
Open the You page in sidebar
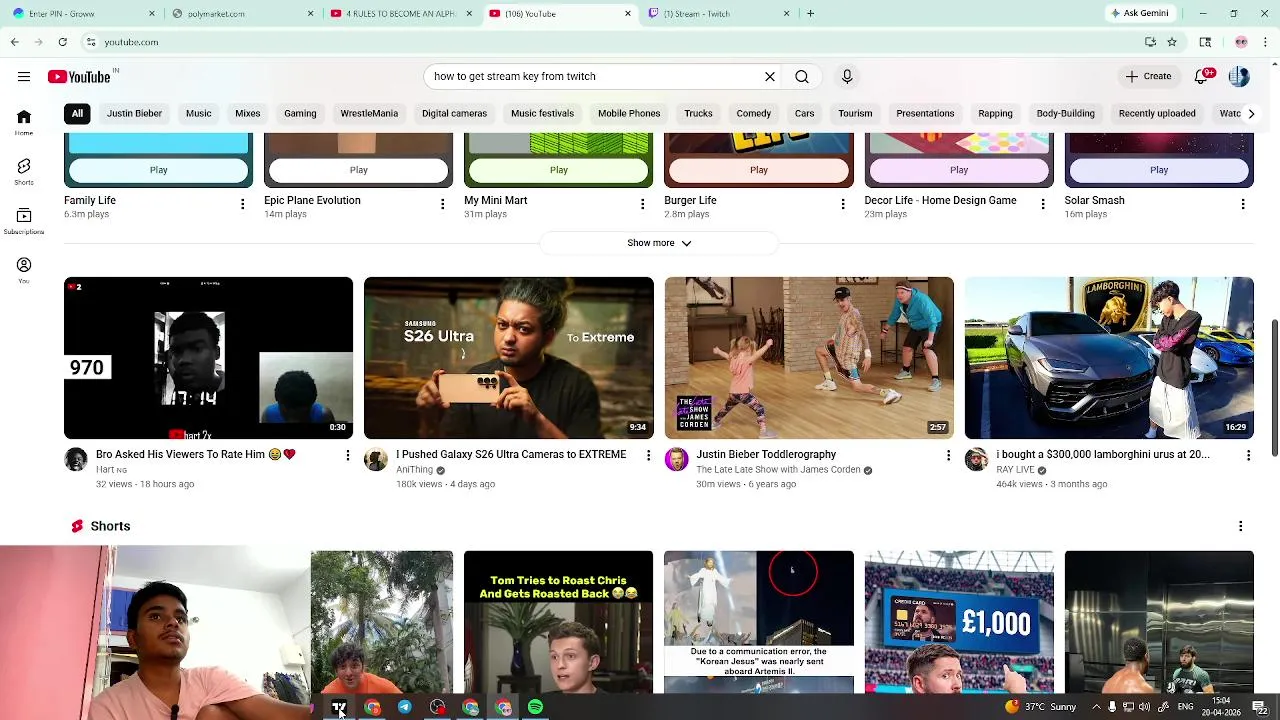(x=24, y=270)
